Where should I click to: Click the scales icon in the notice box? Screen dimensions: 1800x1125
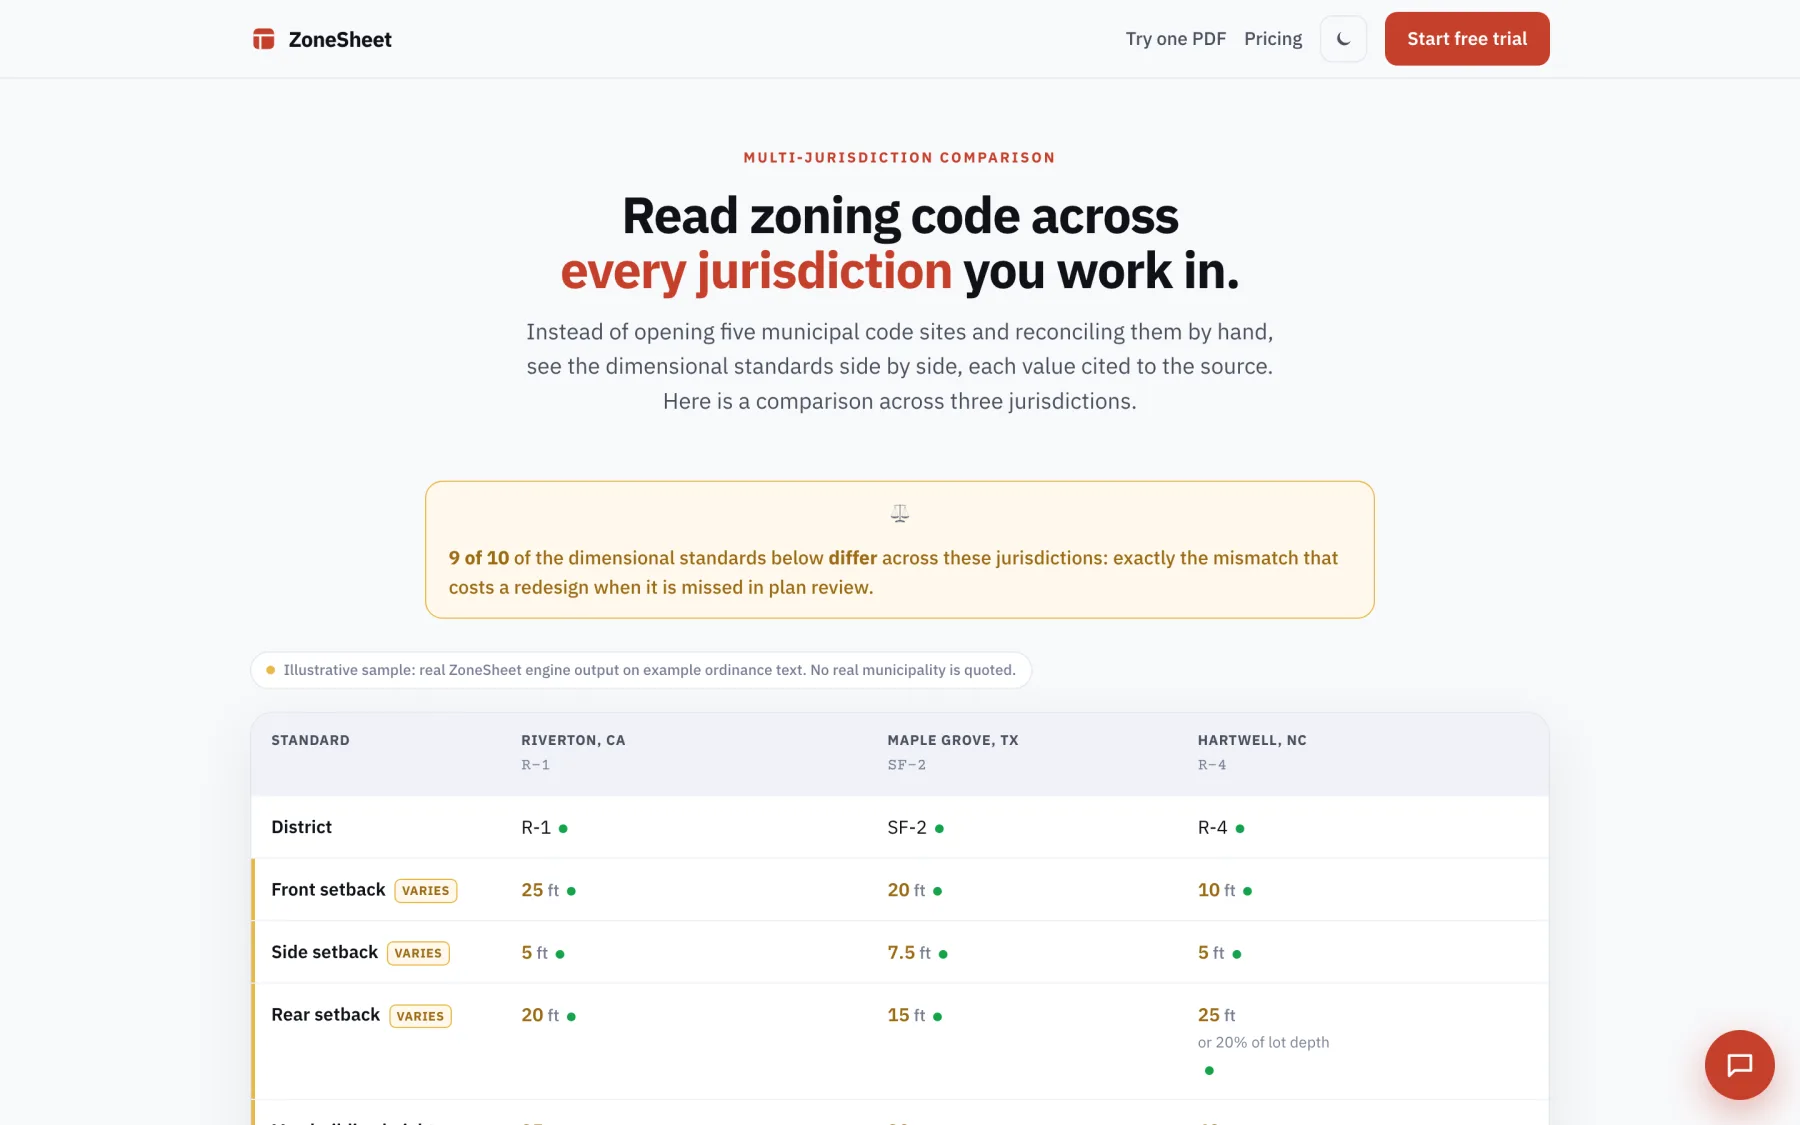(900, 513)
